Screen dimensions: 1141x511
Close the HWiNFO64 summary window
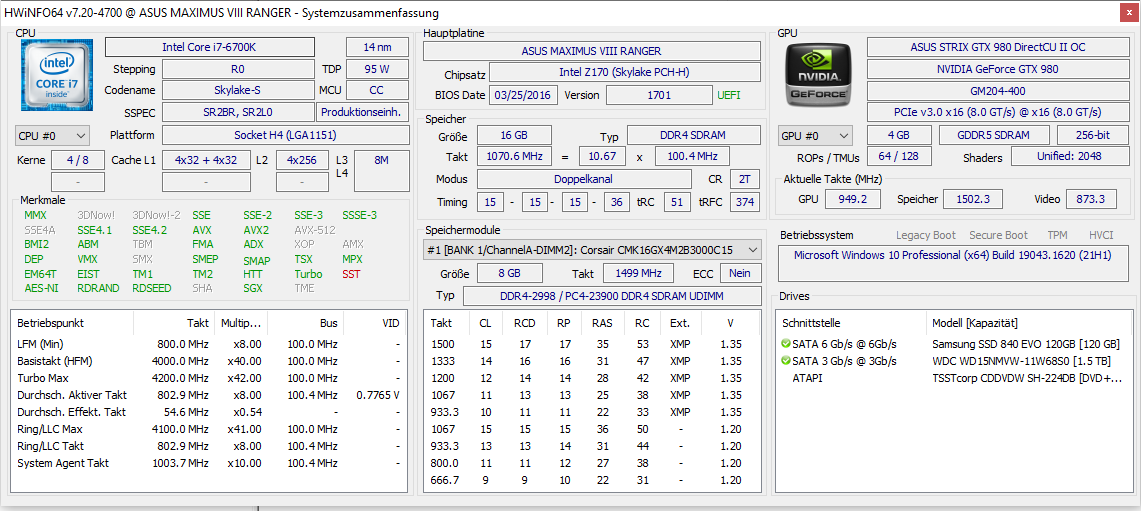tap(1124, 12)
